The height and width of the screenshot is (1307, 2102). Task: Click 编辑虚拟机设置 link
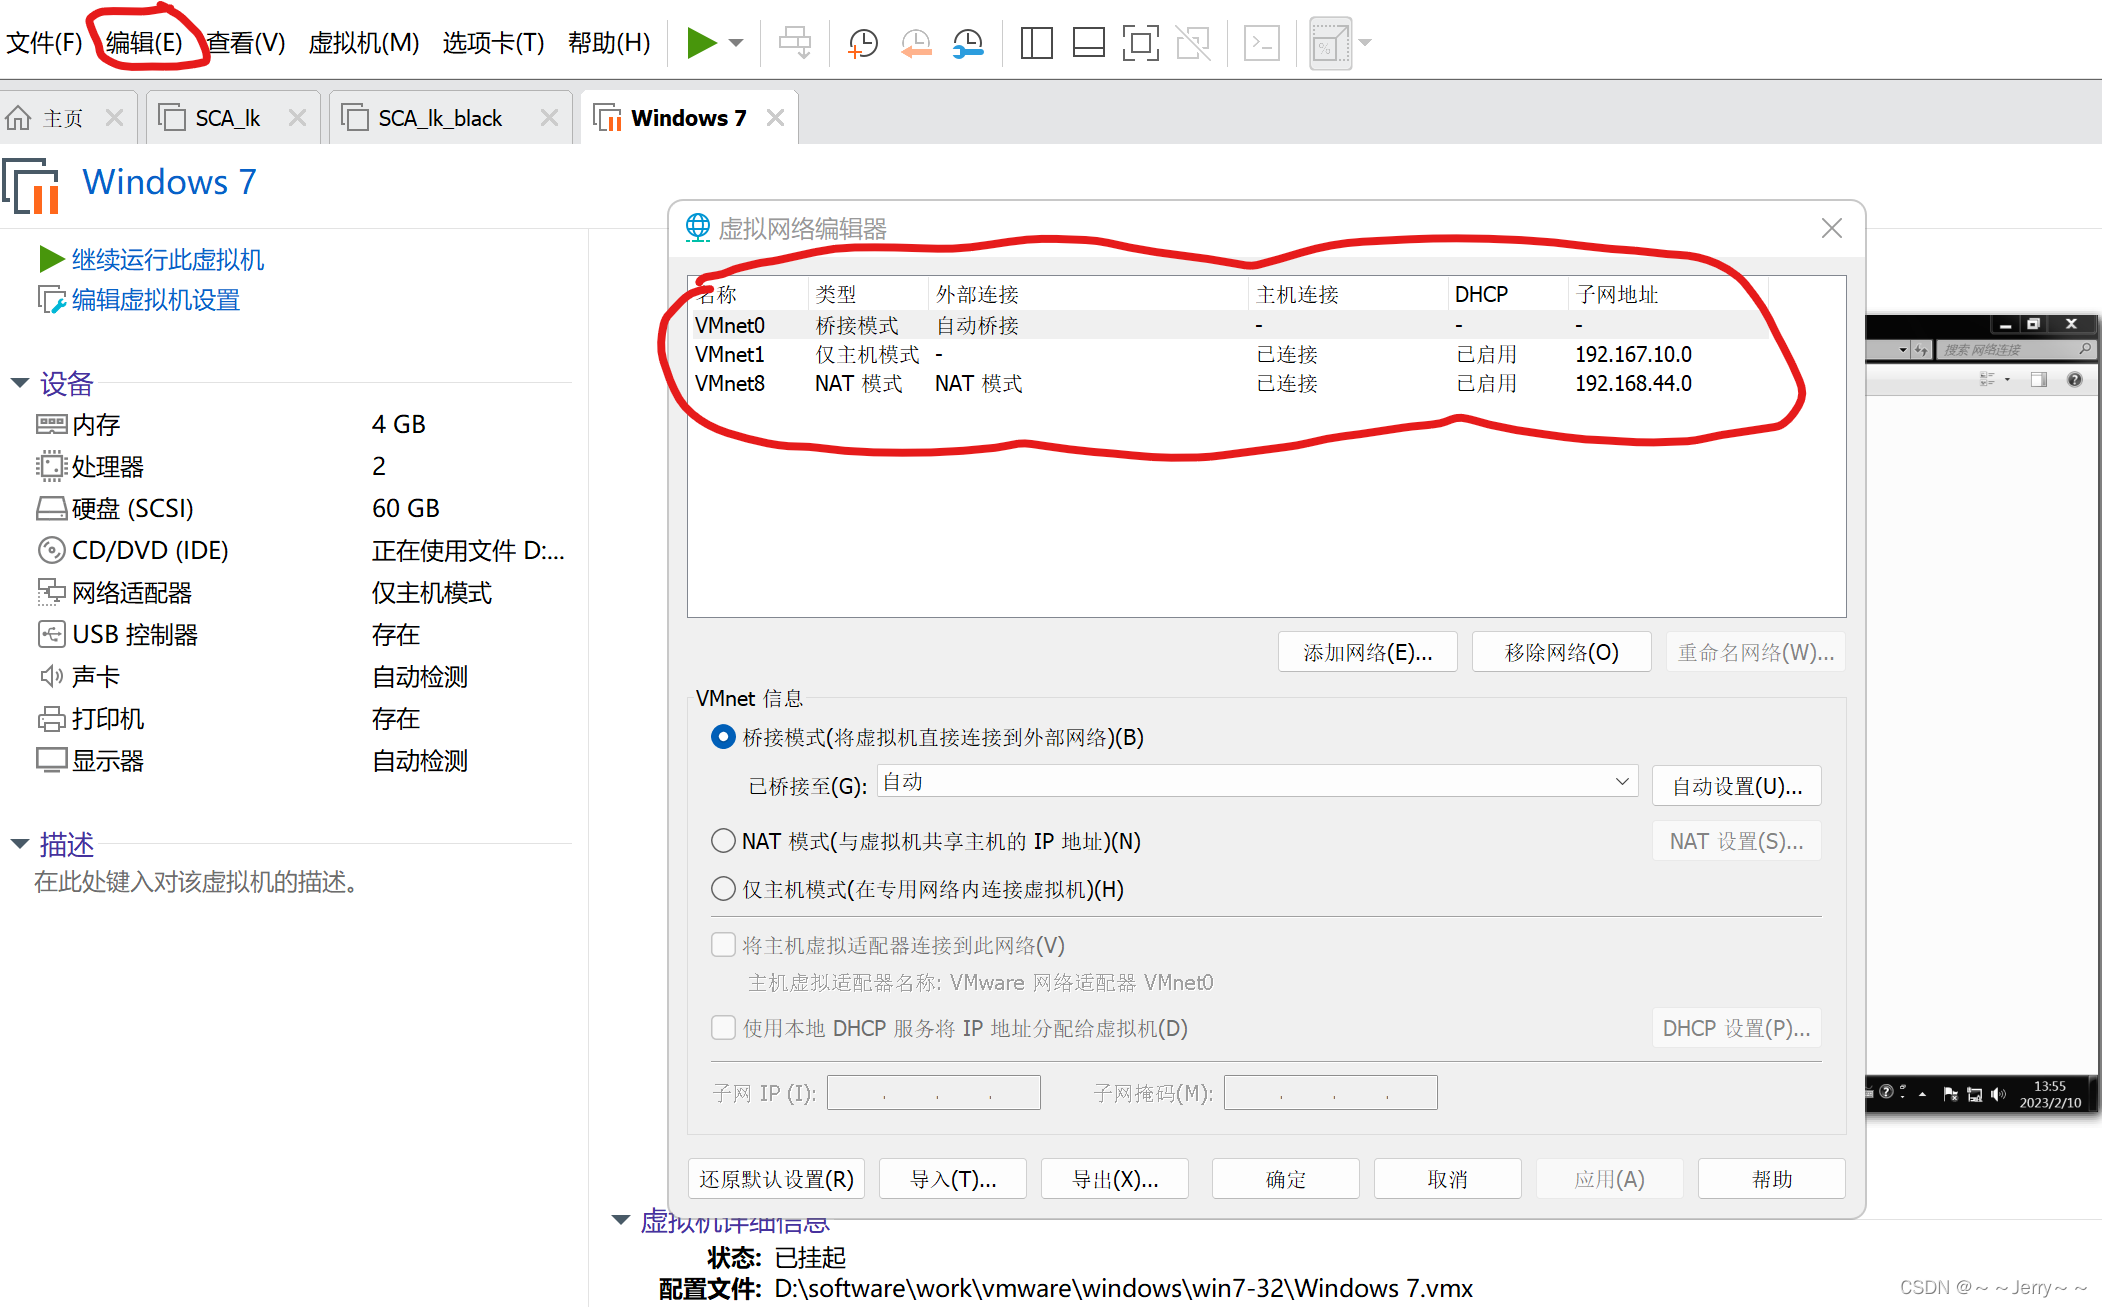[x=155, y=300]
